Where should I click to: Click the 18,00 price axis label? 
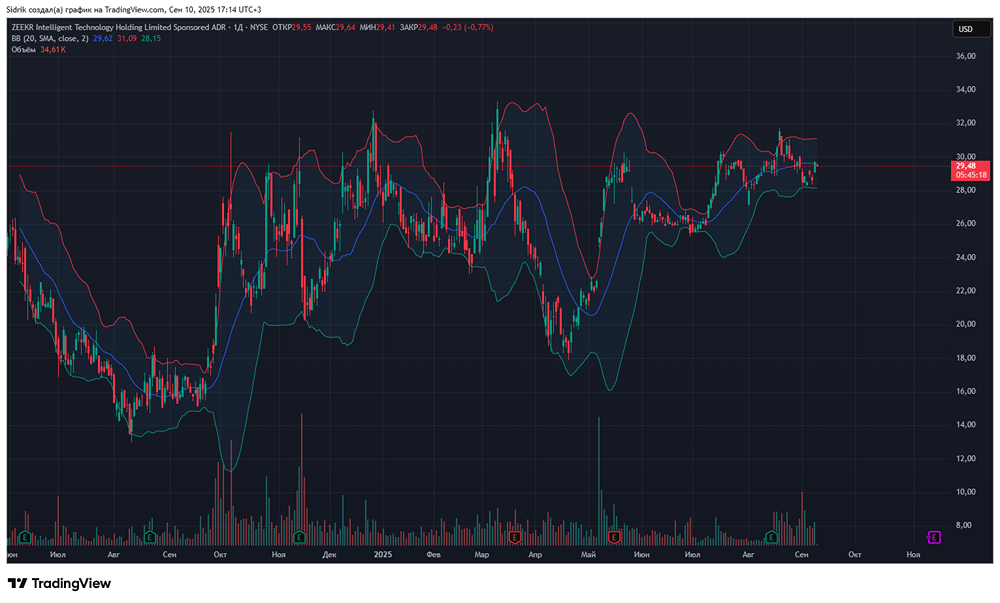point(966,358)
